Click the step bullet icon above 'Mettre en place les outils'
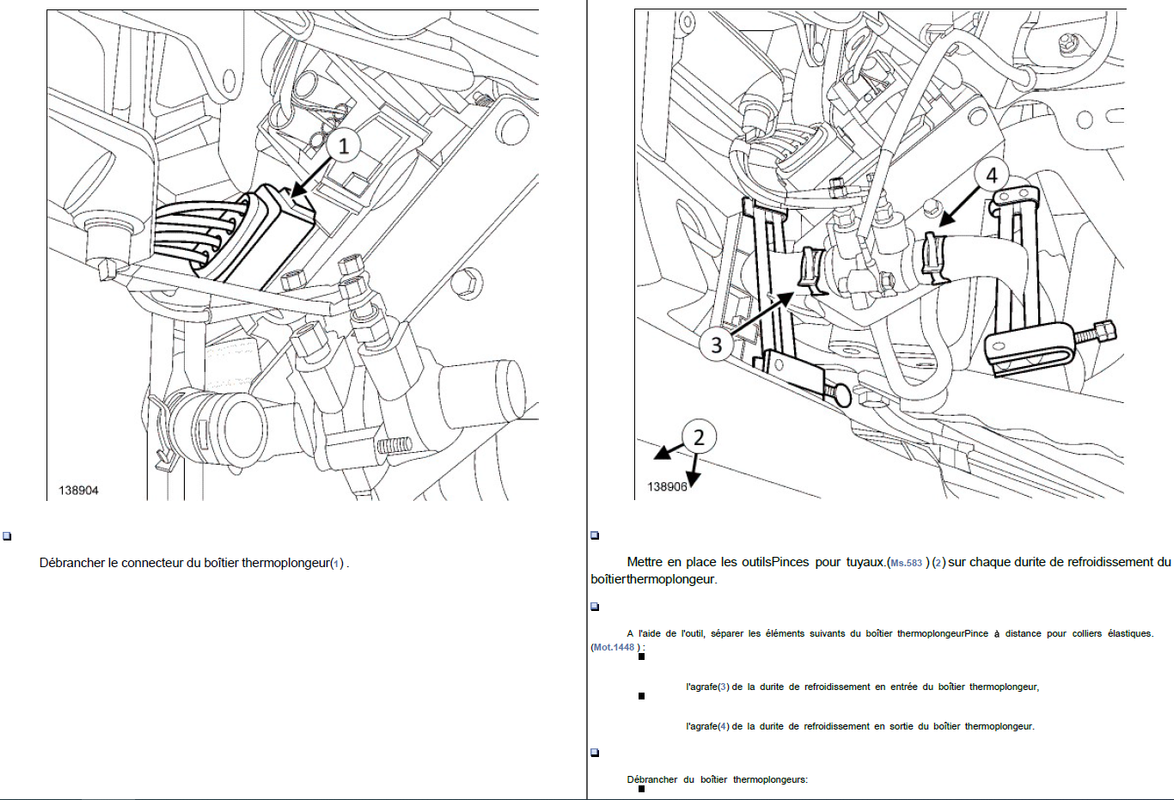The width and height of the screenshot is (1174, 800). (x=594, y=536)
